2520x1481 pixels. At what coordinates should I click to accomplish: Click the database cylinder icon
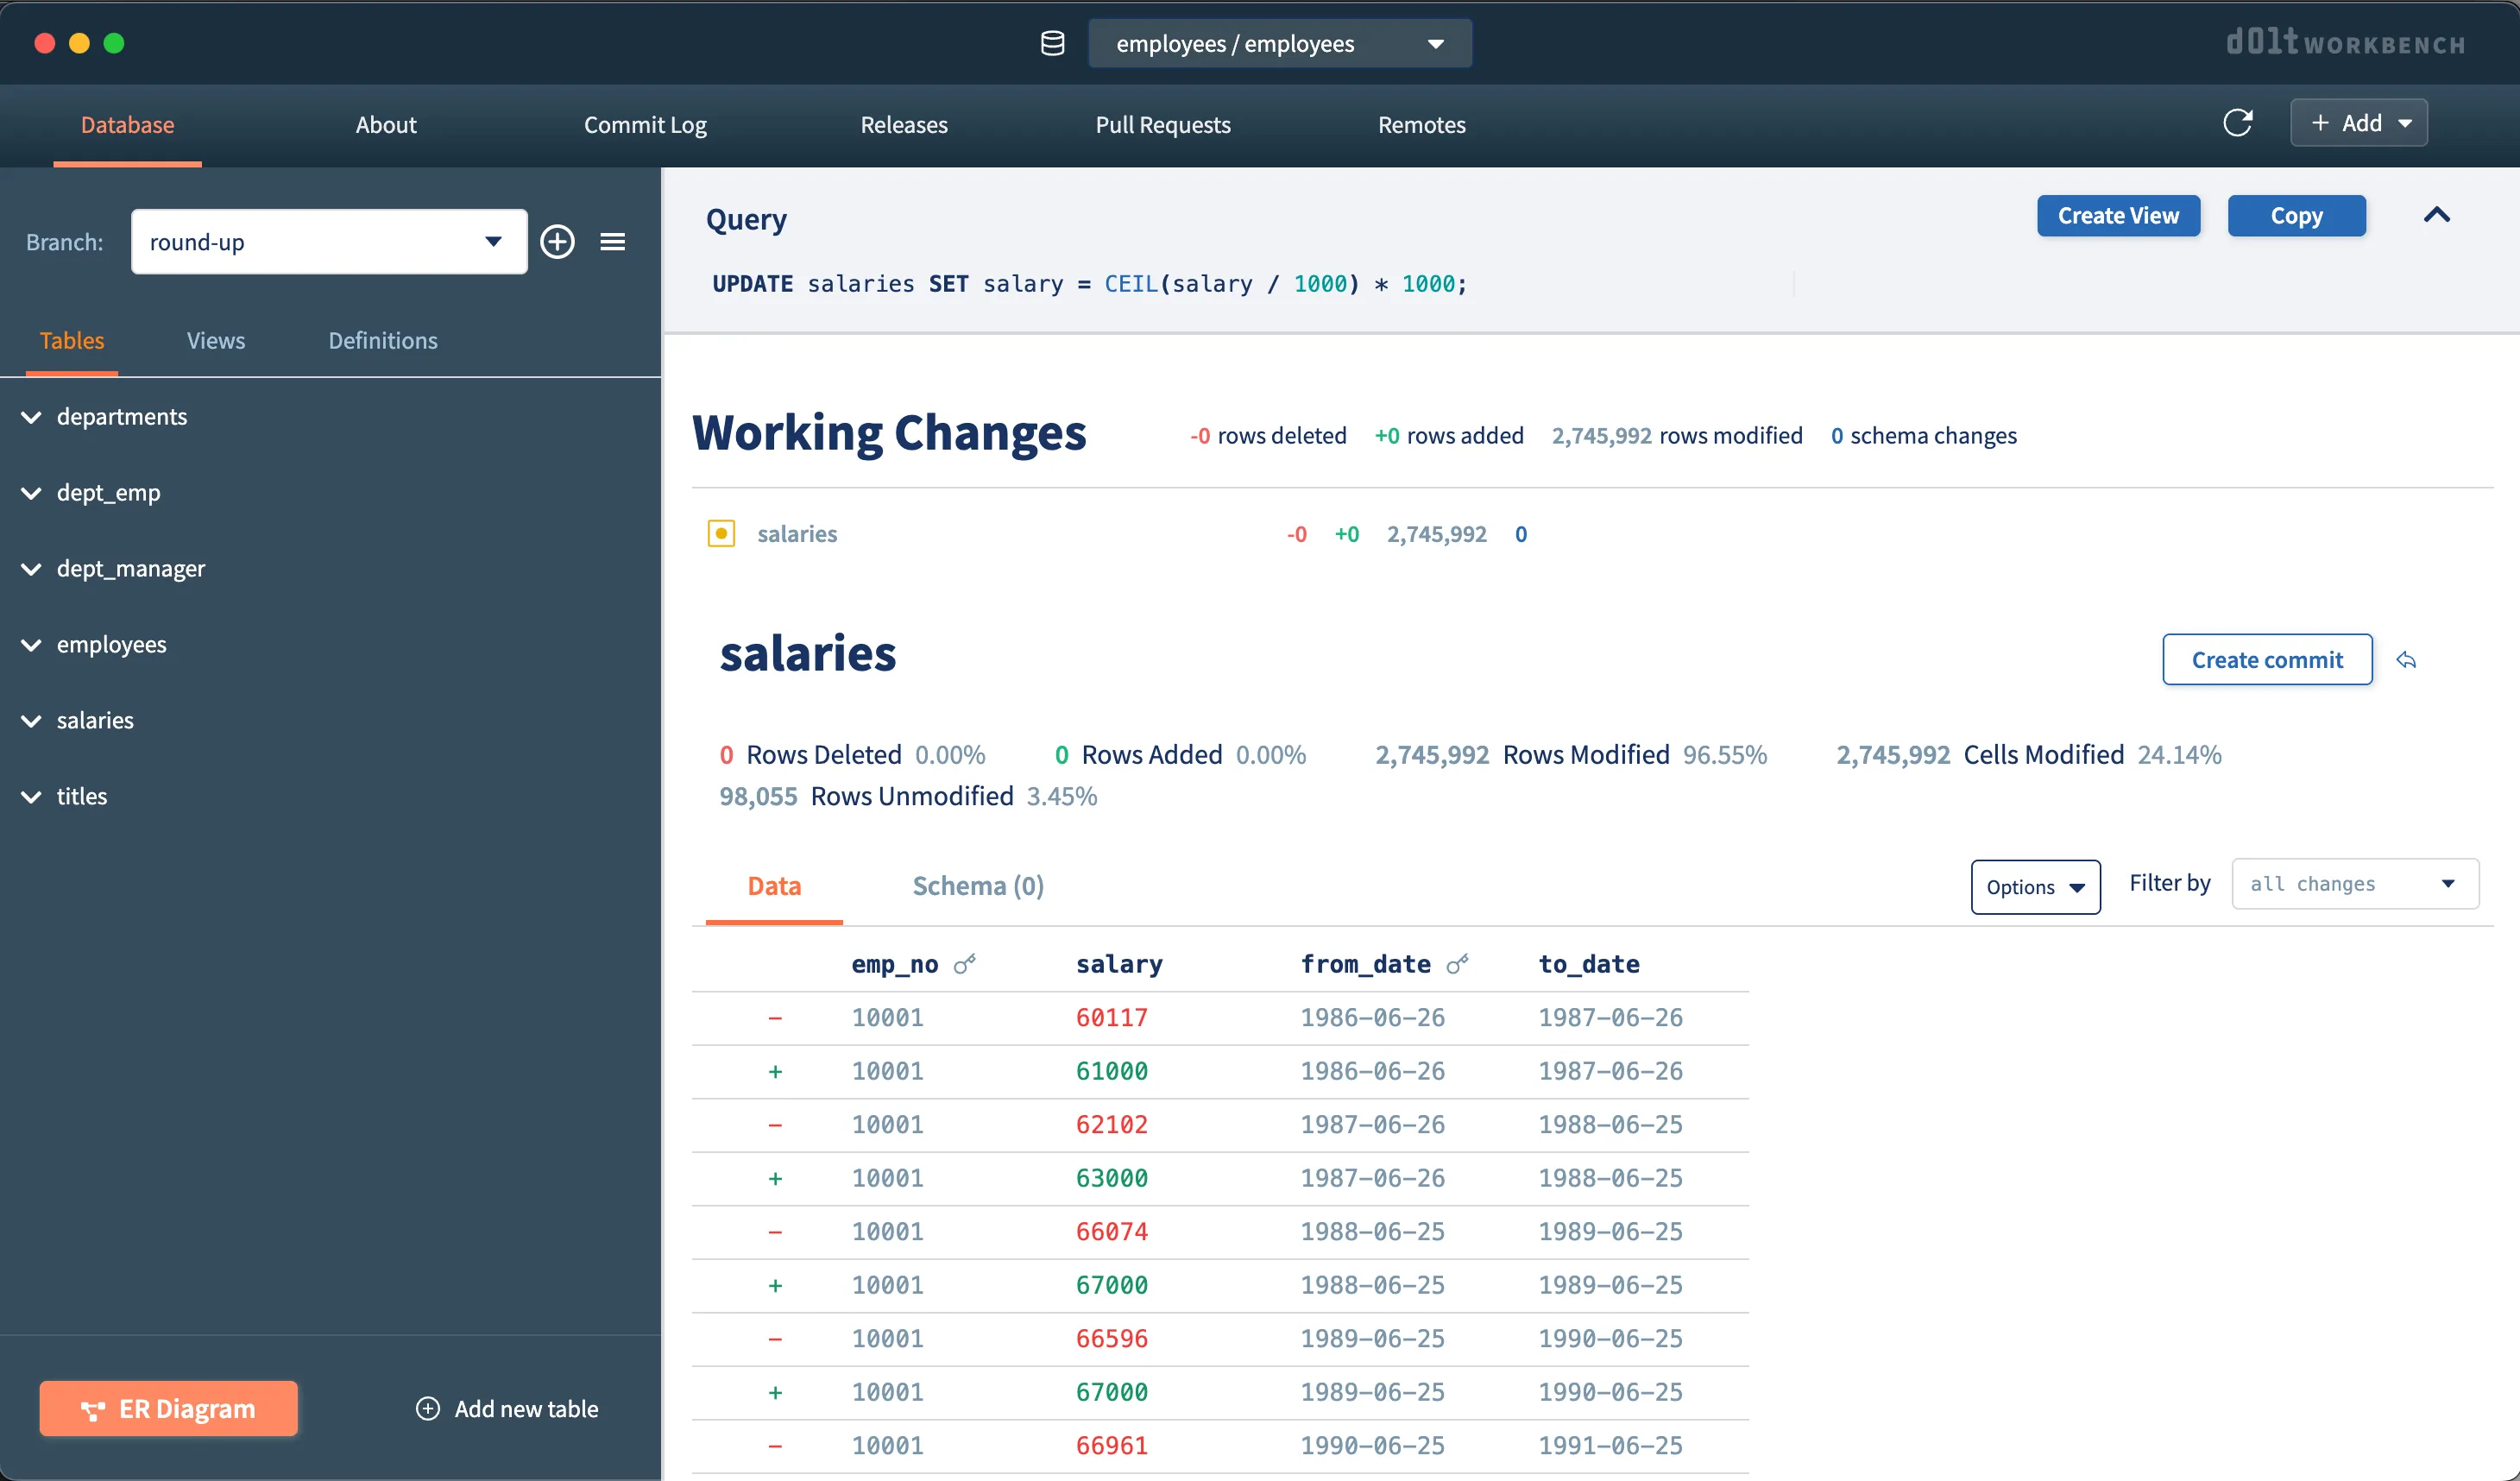pos(1052,43)
